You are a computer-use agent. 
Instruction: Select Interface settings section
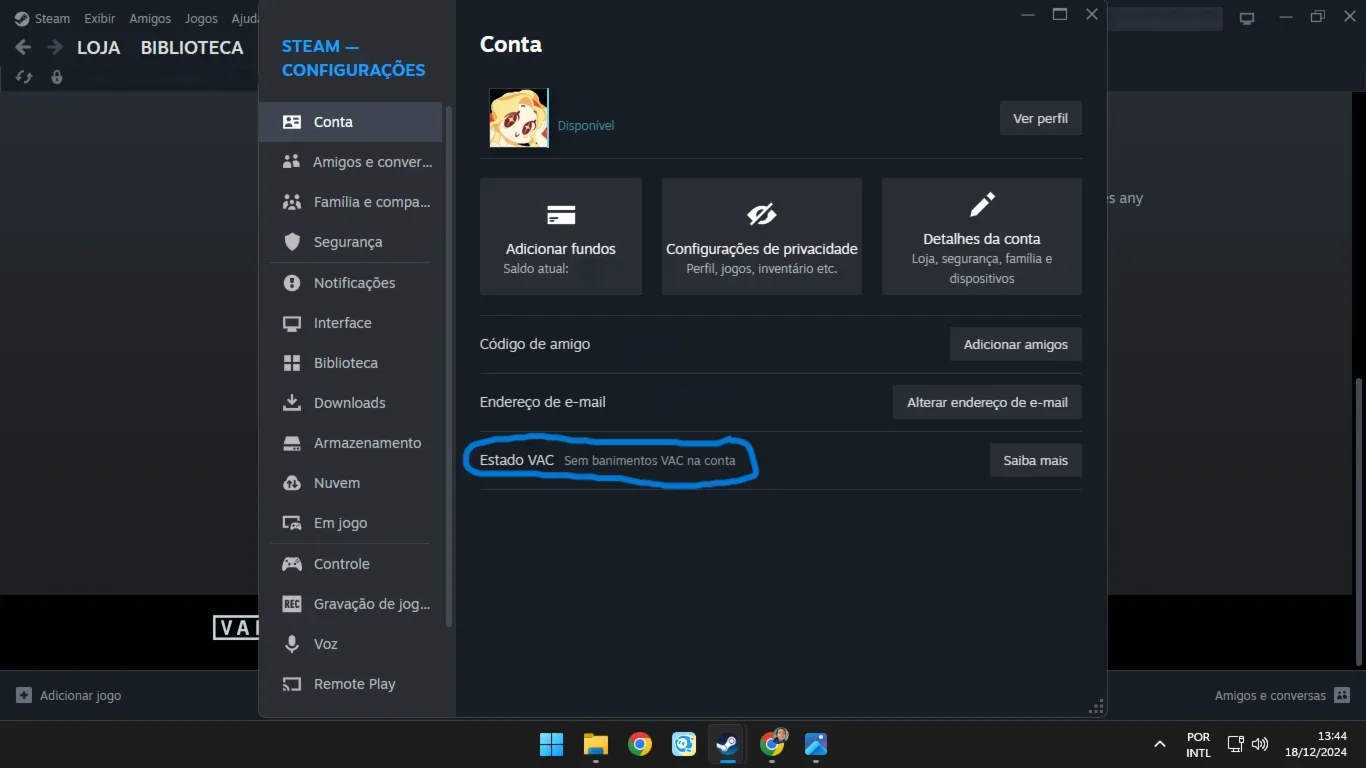click(x=350, y=323)
